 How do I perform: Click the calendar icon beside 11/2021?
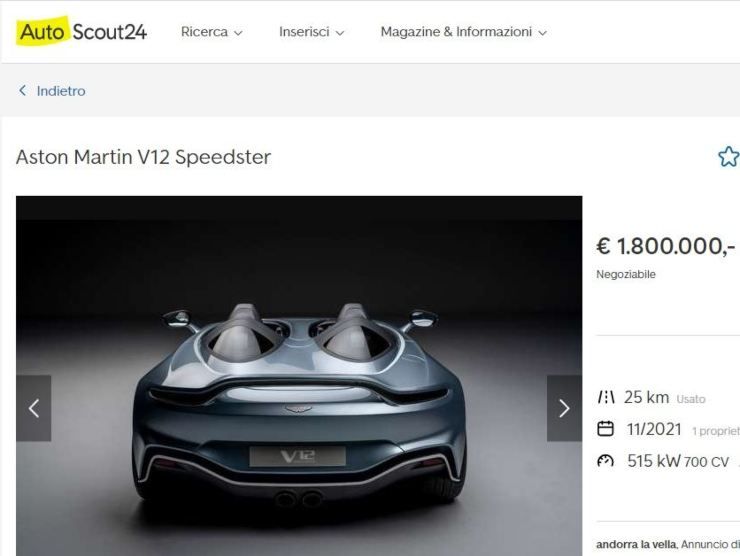pos(605,429)
